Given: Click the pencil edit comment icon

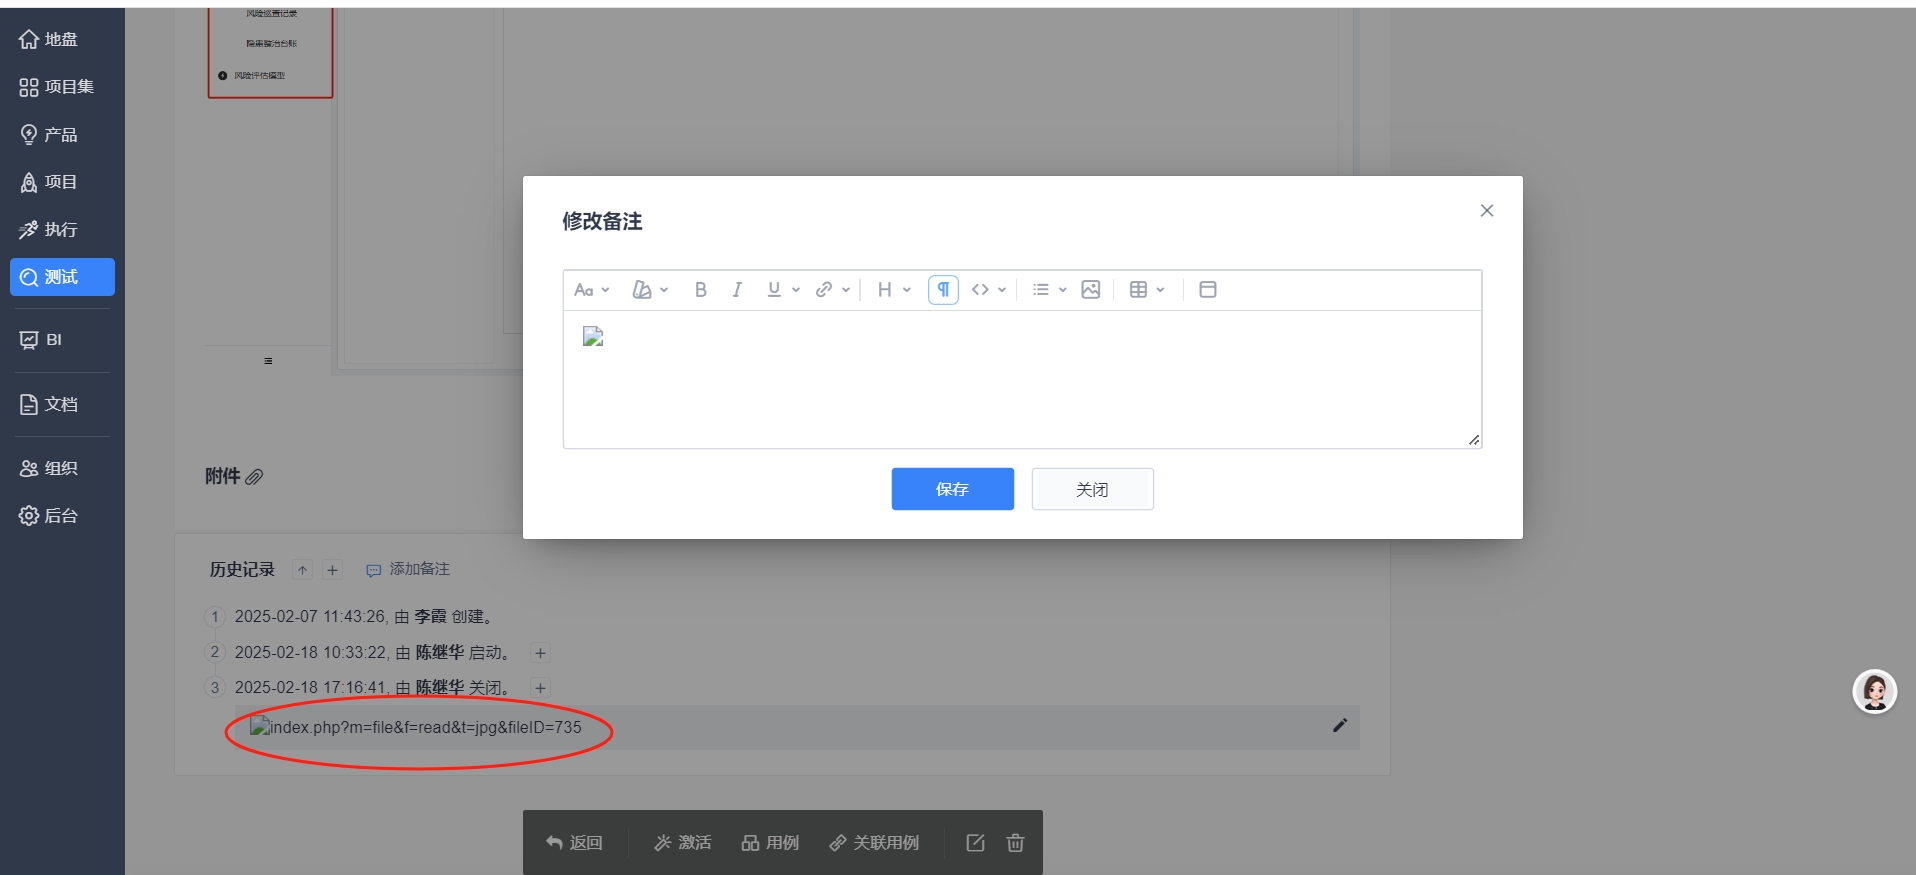Looking at the screenshot, I should 1339,726.
